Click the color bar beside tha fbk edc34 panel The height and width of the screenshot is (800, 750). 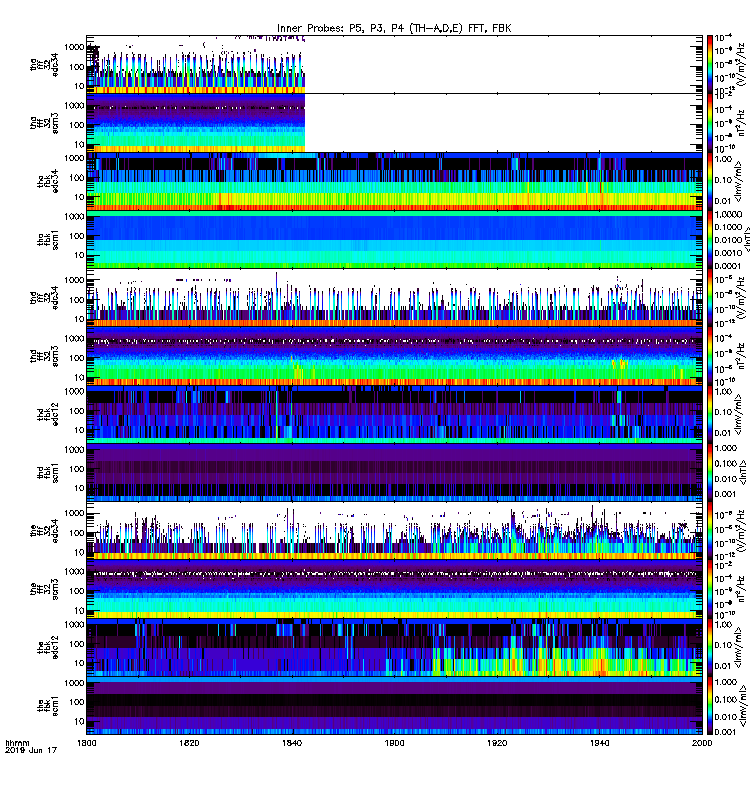point(709,181)
